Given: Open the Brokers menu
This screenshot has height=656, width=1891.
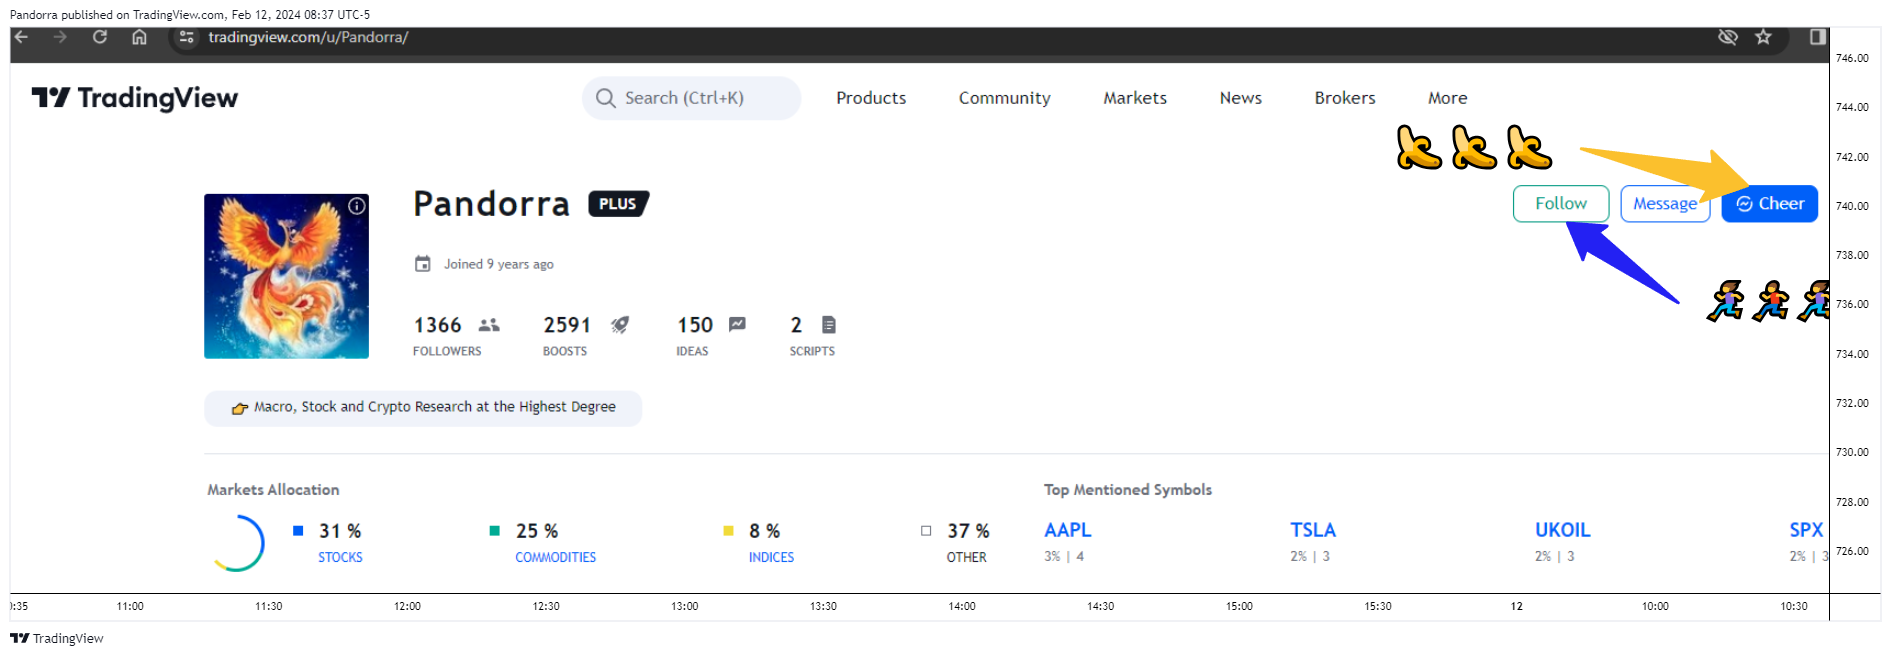Looking at the screenshot, I should [x=1345, y=98].
